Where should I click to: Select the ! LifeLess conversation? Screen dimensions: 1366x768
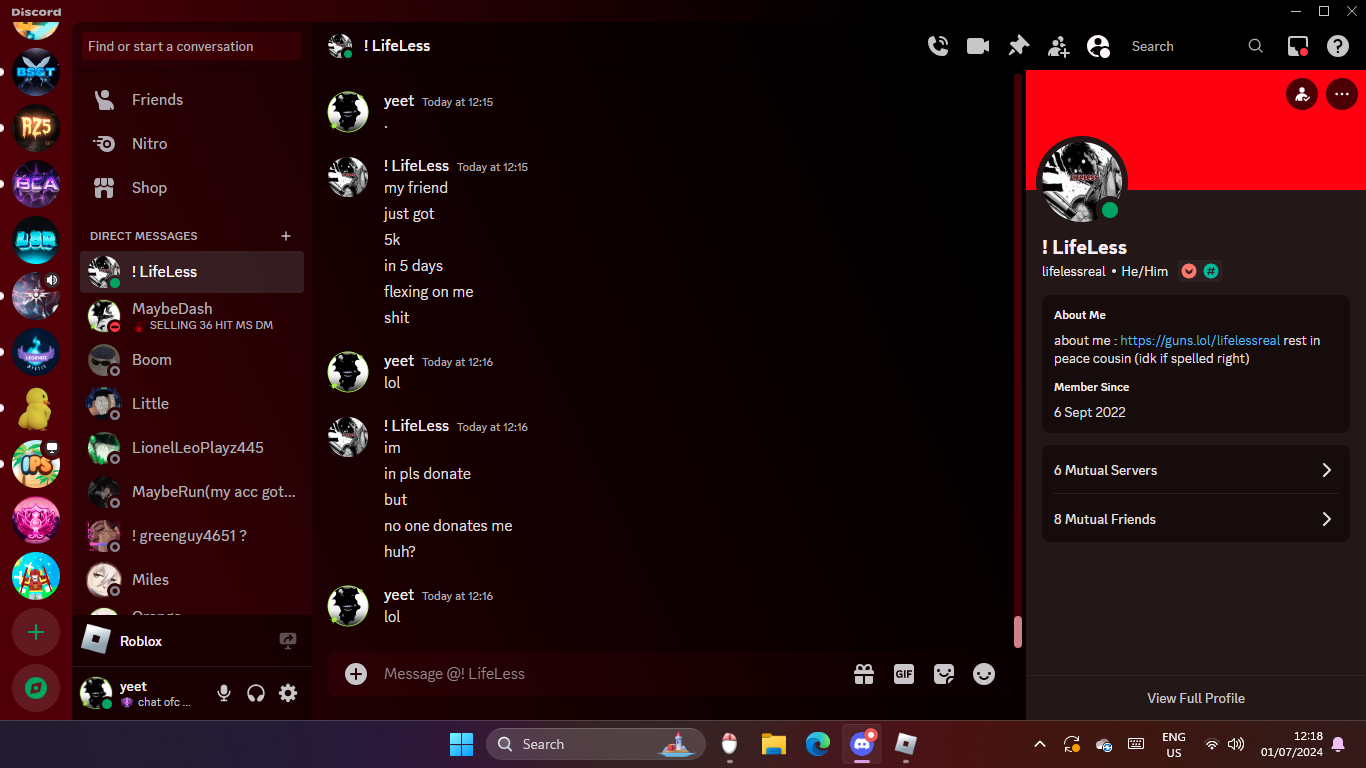coord(192,272)
